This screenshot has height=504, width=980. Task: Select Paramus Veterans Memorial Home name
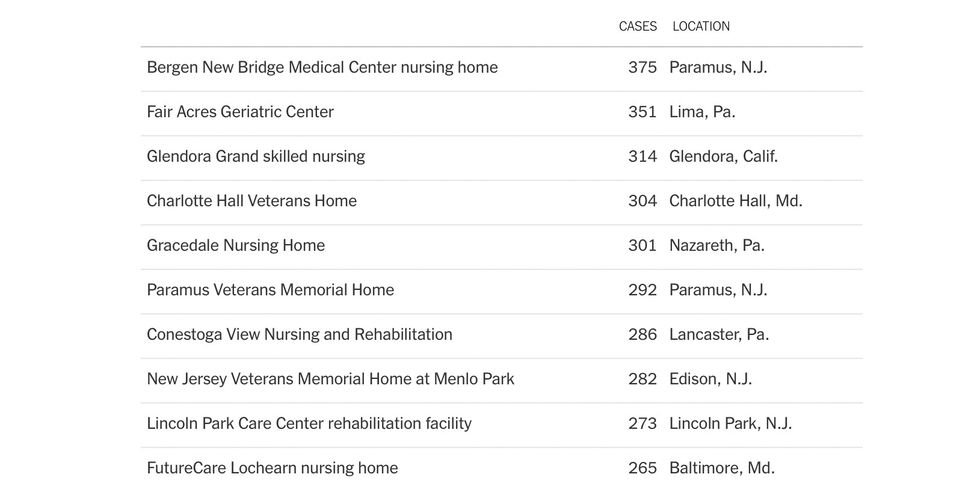271,290
